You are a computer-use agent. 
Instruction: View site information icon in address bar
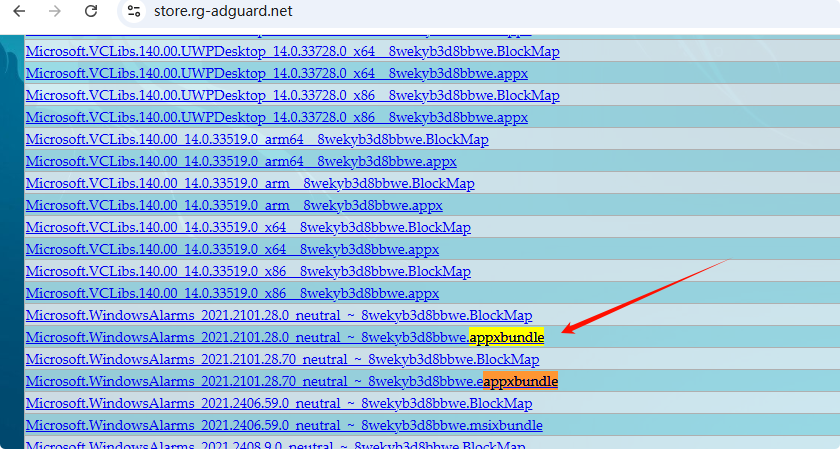(133, 11)
